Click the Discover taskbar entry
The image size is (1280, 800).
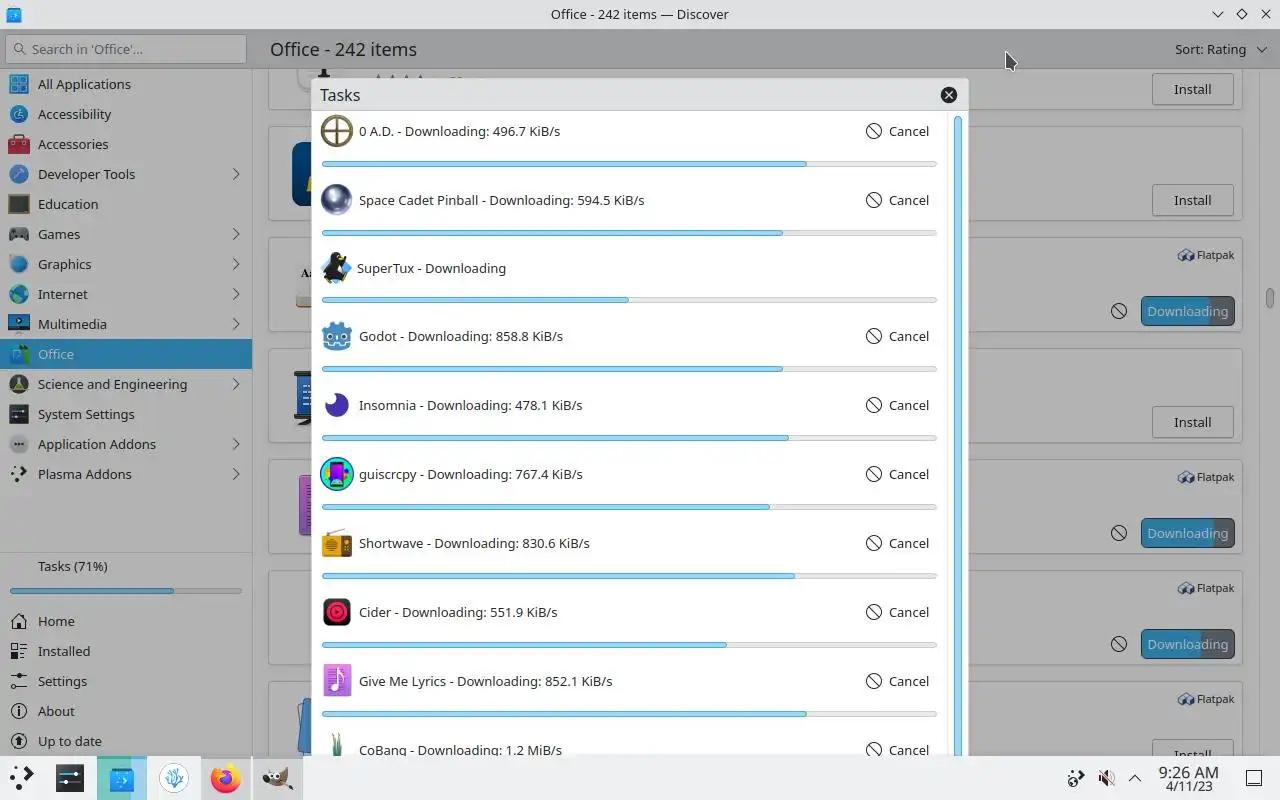[122, 778]
